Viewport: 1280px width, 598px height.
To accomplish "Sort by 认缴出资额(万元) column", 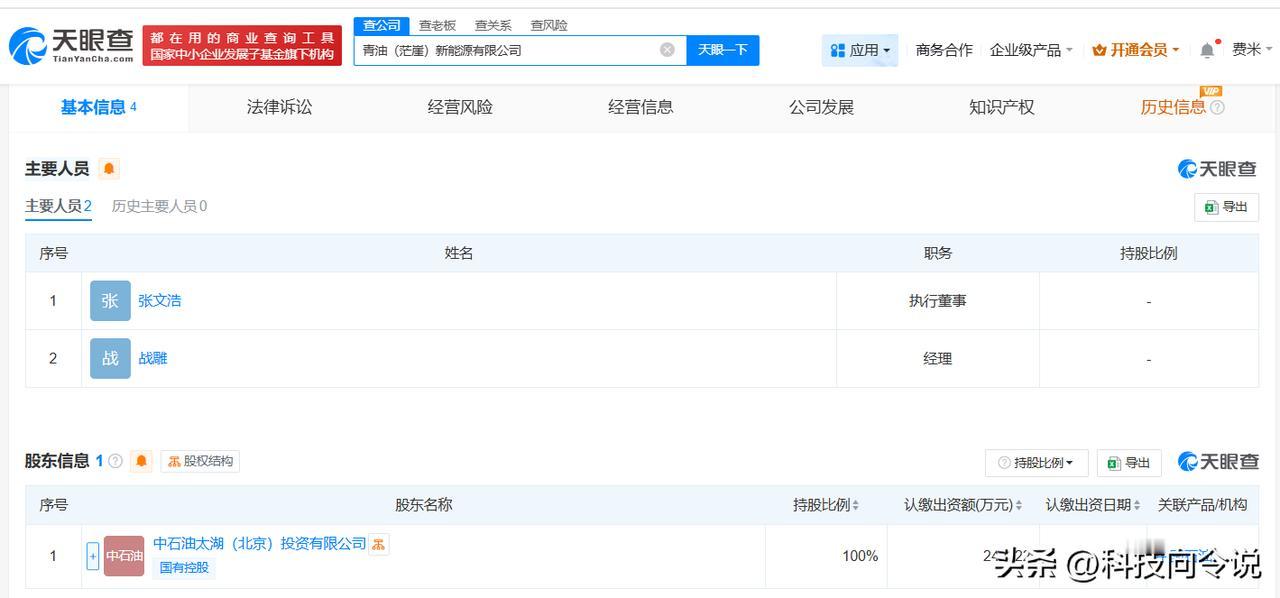I will pyautogui.click(x=1019, y=506).
